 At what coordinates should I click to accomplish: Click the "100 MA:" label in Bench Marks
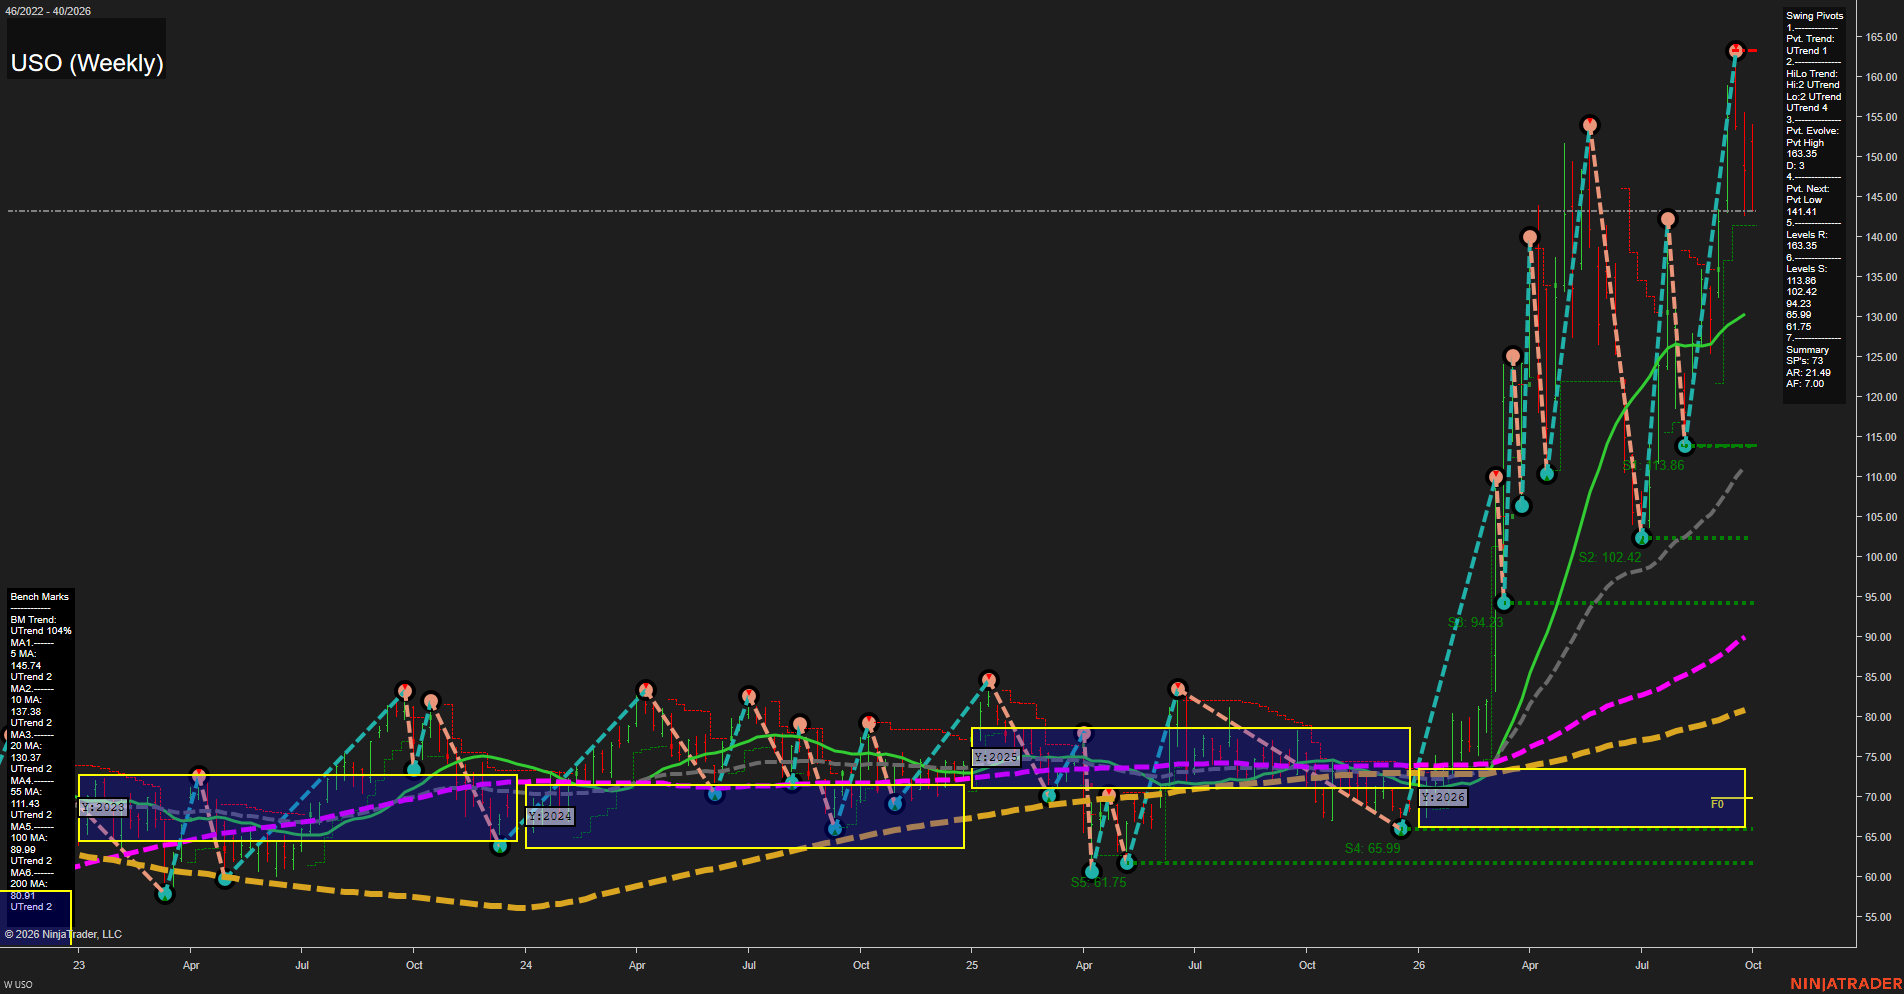(29, 838)
